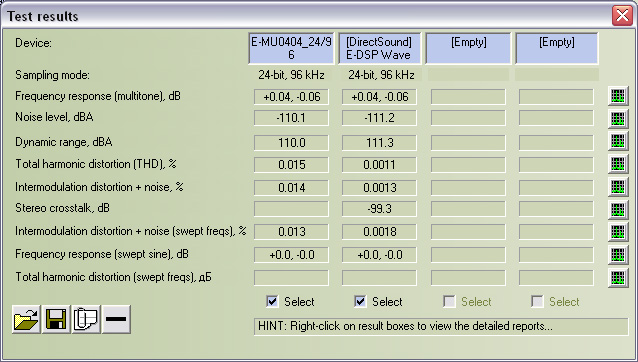Viewport: 638px width, 362px height.
Task: Click the 24-bit, 96 kHz mode under E-MU0404
Action: tap(291, 75)
